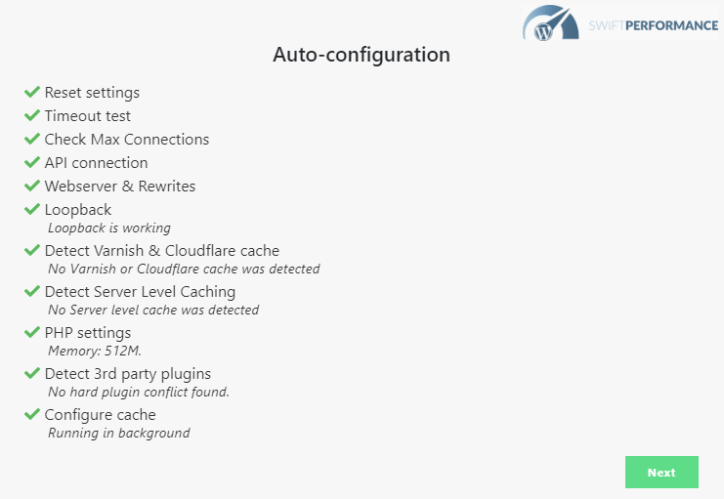The height and width of the screenshot is (499, 724).
Task: Click the checkmark beside Detect Varnish & Cloudflare cache
Action: 32,250
